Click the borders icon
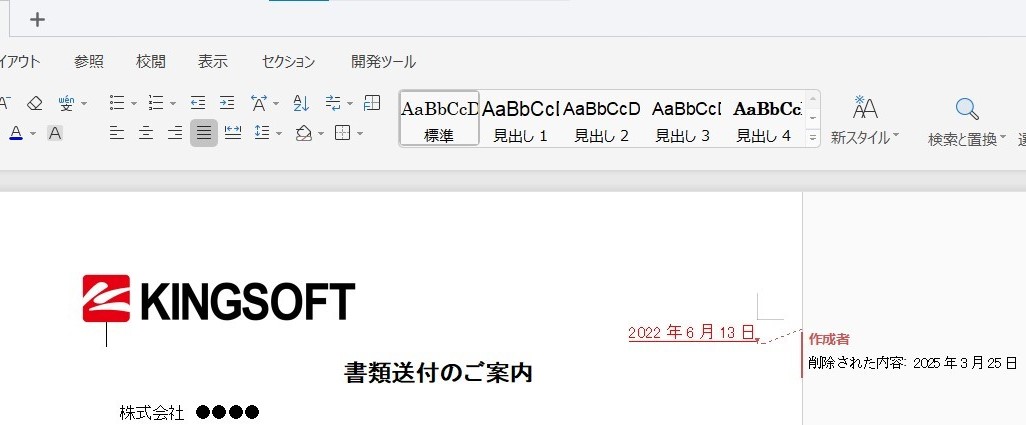Viewport: 1026px width, 425px height. 342,133
